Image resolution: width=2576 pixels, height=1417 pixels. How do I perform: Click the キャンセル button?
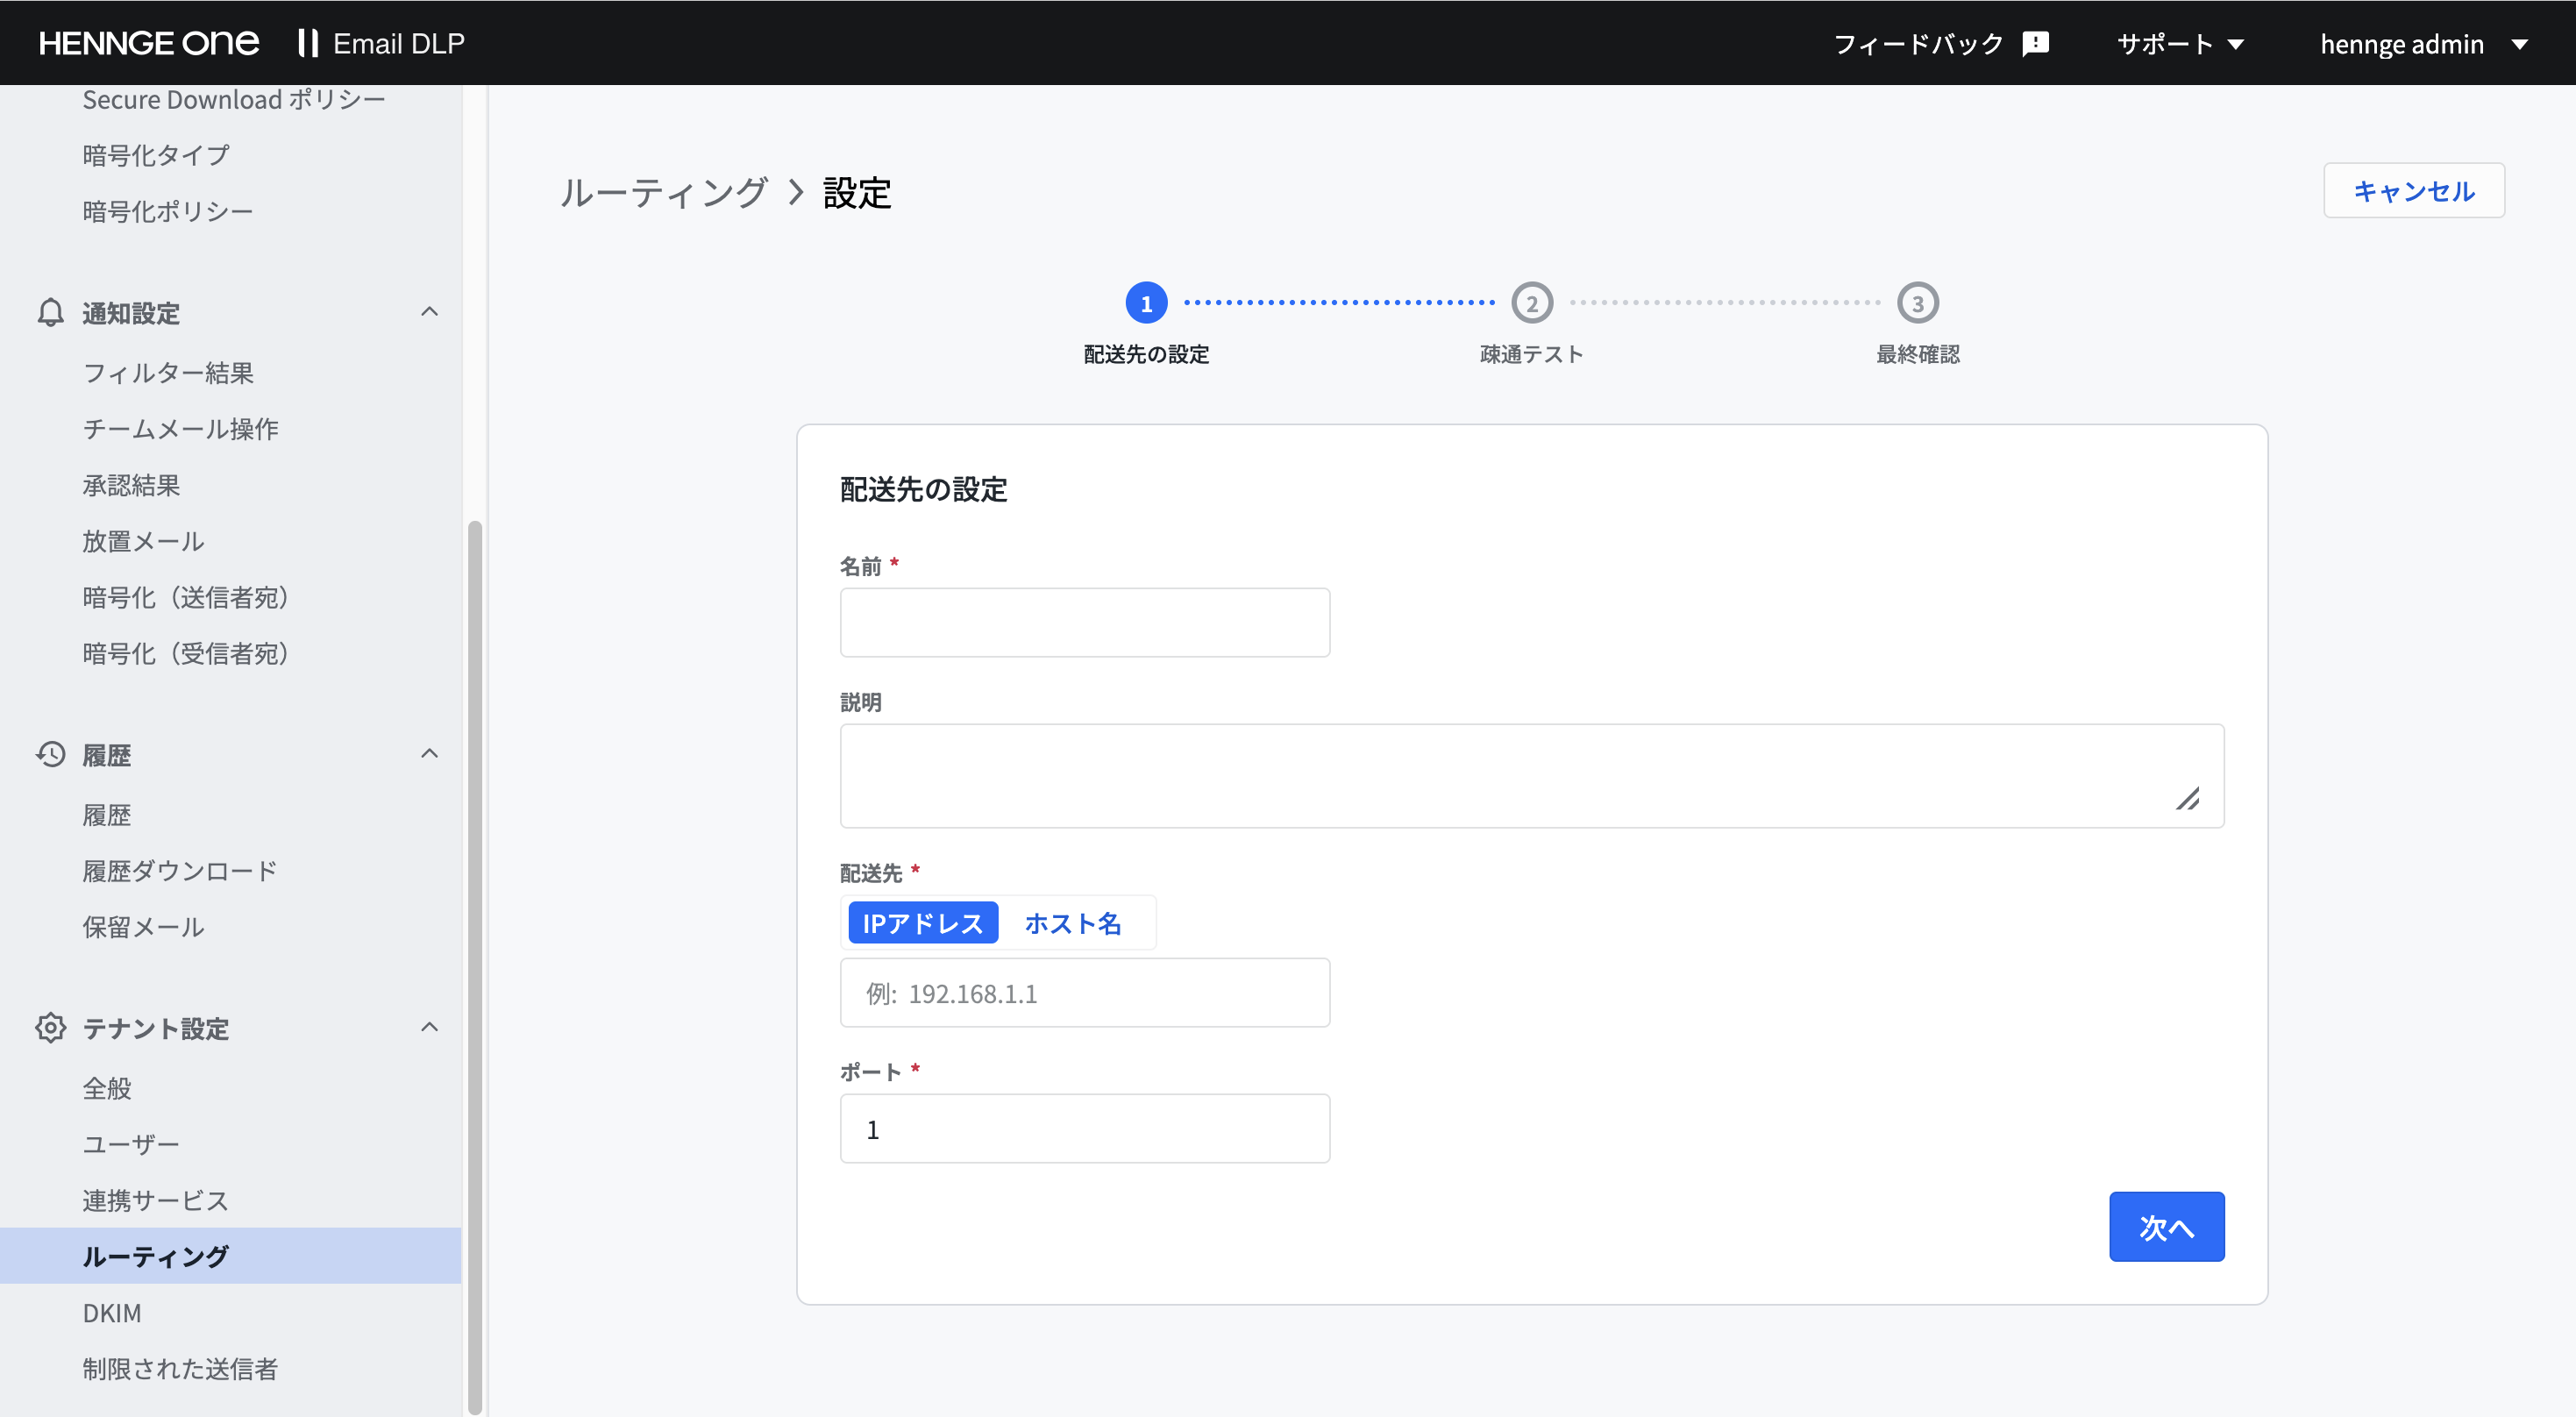[x=2414, y=190]
